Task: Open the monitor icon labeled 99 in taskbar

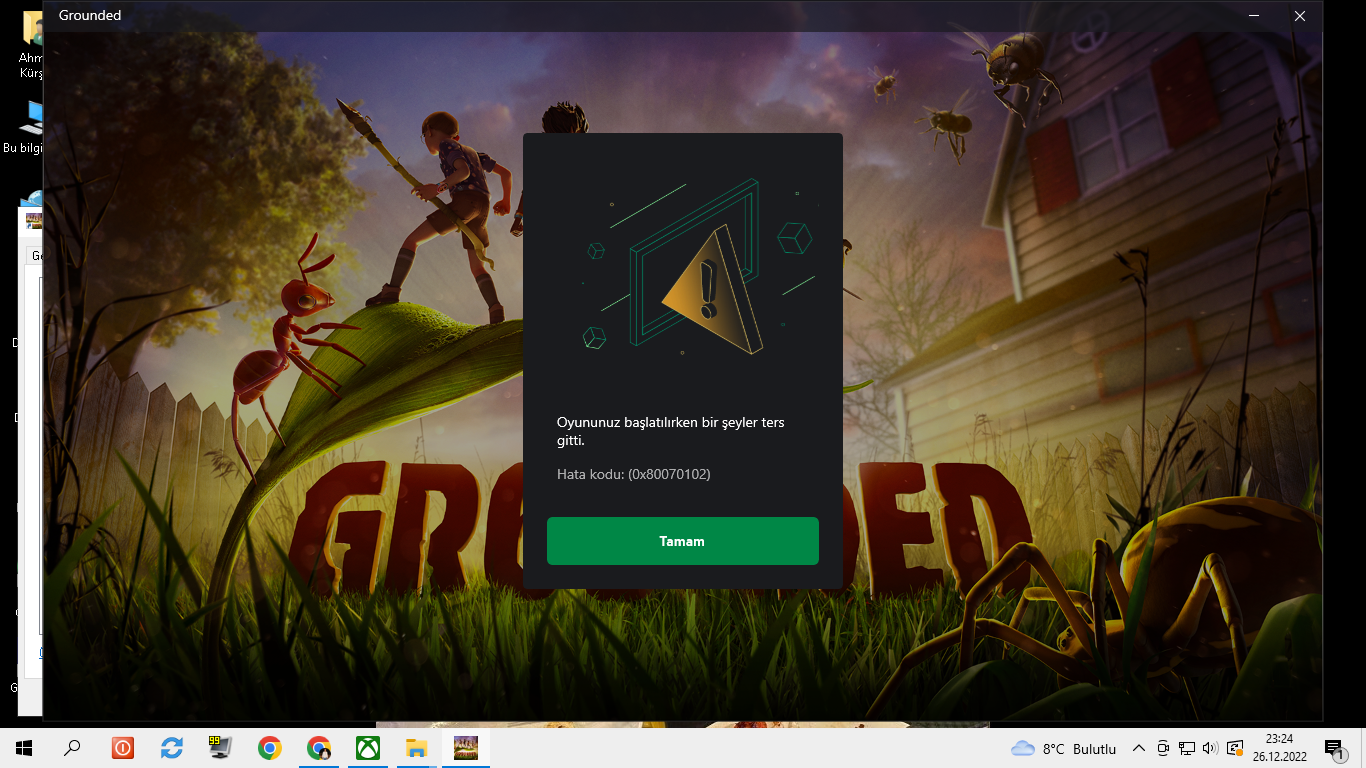Action: click(x=220, y=748)
